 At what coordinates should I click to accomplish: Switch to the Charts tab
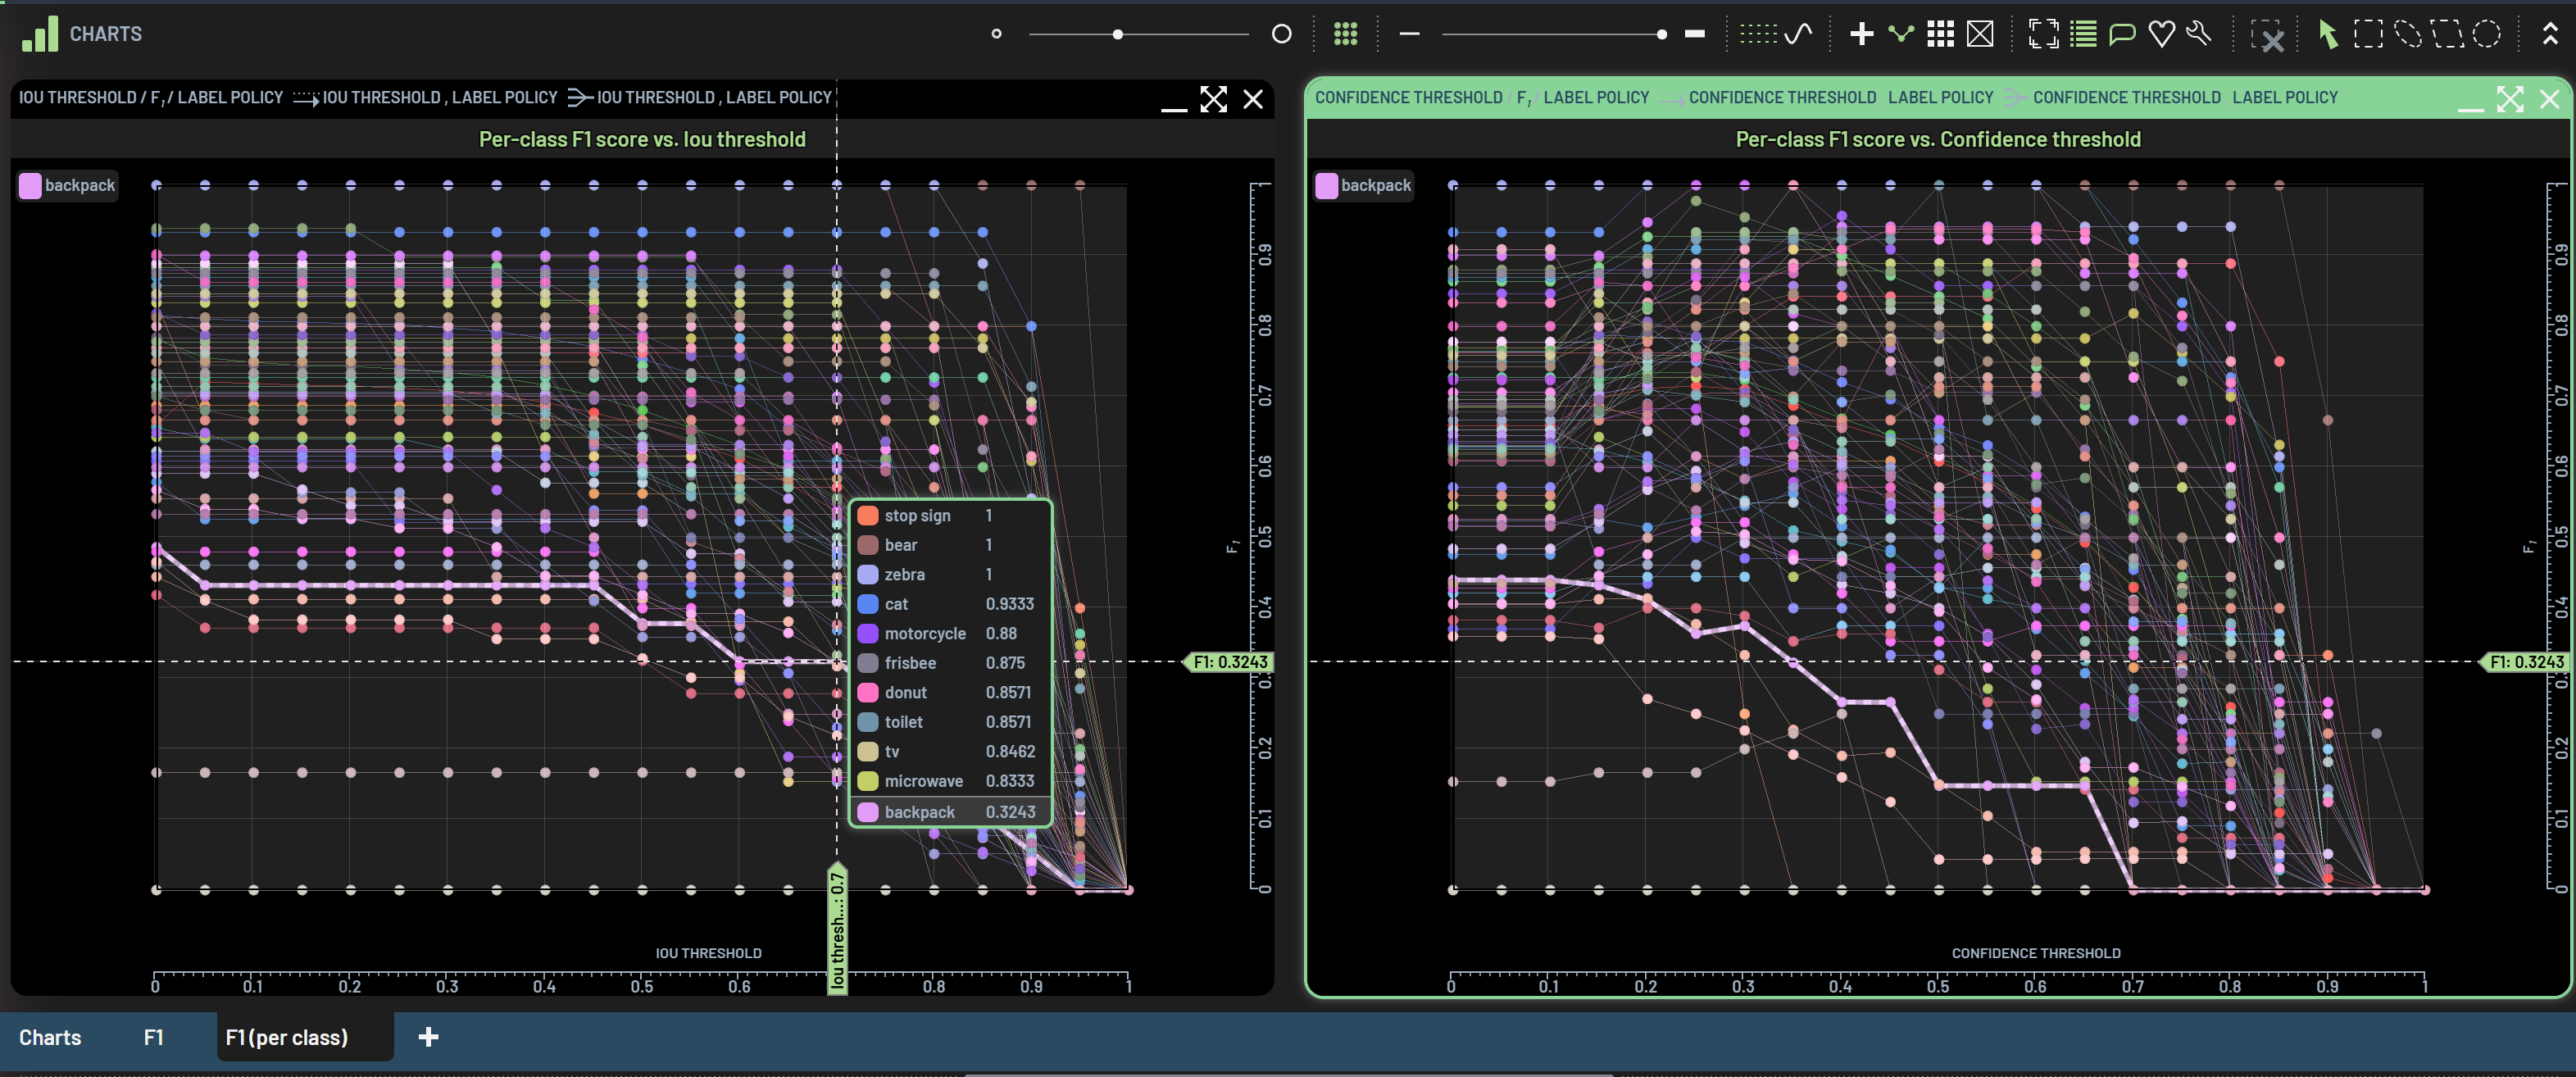[x=50, y=1037]
